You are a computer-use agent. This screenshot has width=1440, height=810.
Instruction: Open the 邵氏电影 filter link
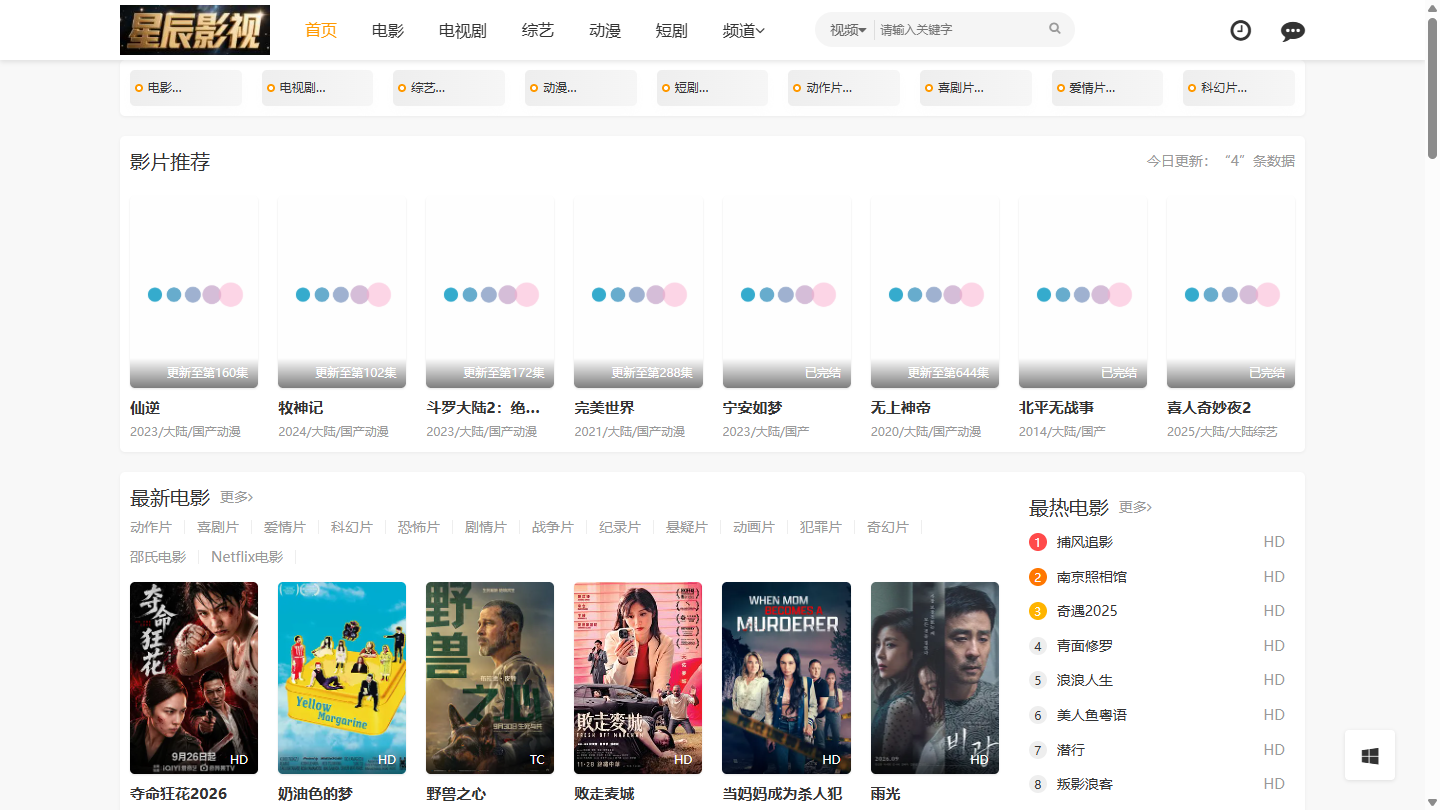tap(158, 557)
